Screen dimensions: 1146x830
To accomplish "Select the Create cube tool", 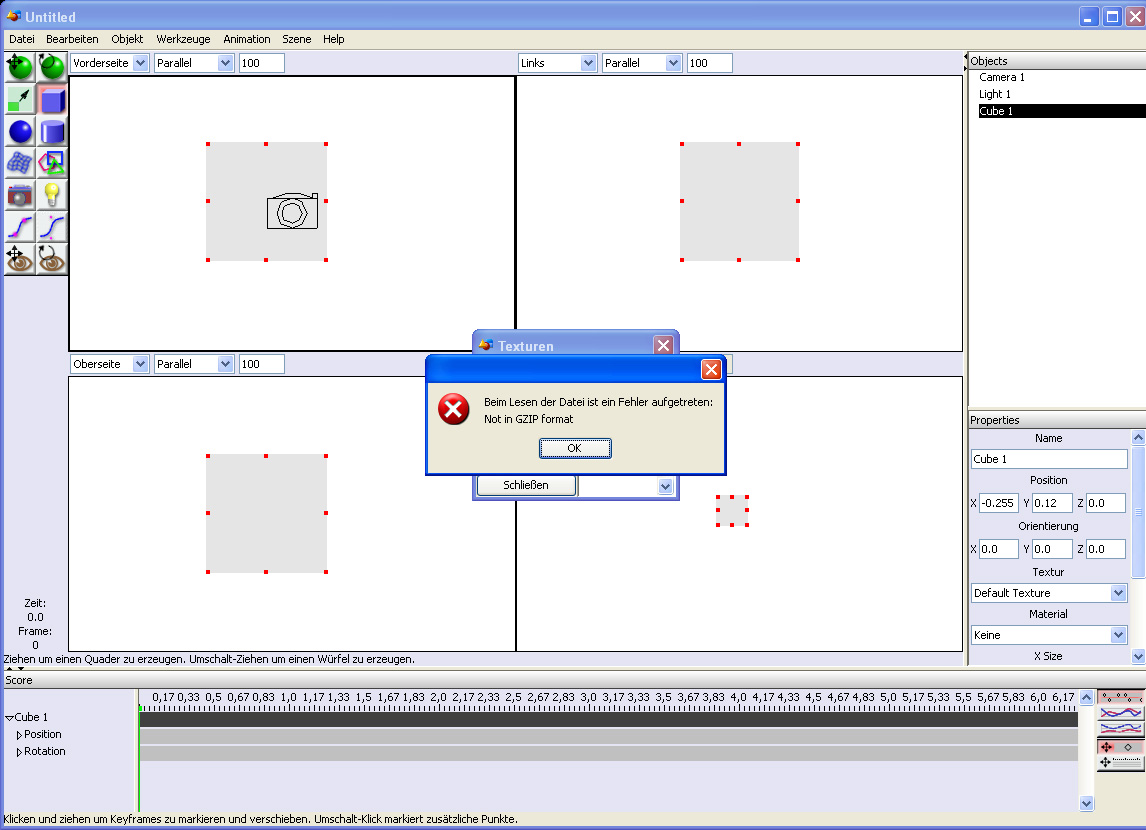I will pos(52,99).
